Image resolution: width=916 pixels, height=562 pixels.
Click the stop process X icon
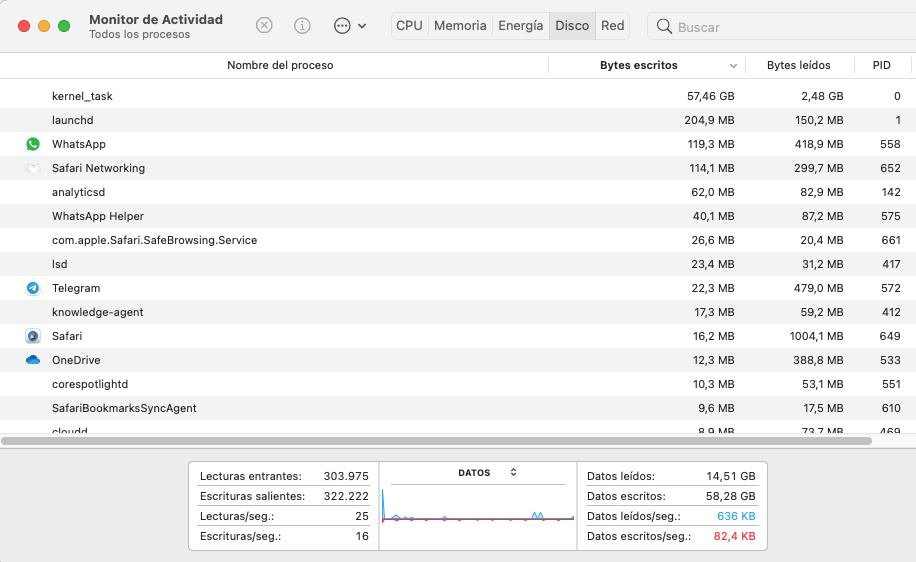click(x=264, y=26)
